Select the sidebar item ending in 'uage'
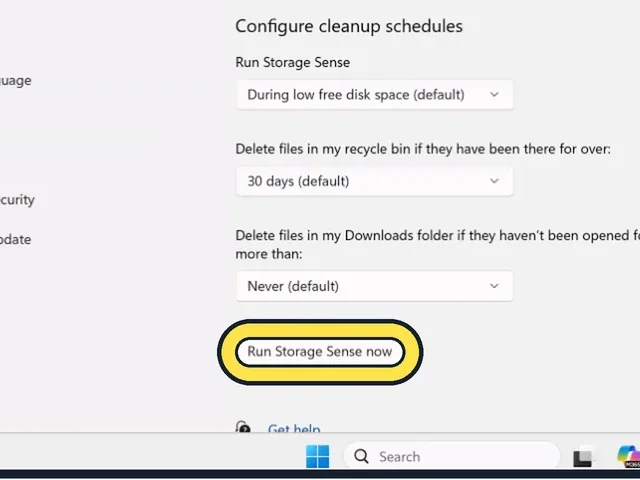Screen dimensions: 640x480 click(16, 81)
